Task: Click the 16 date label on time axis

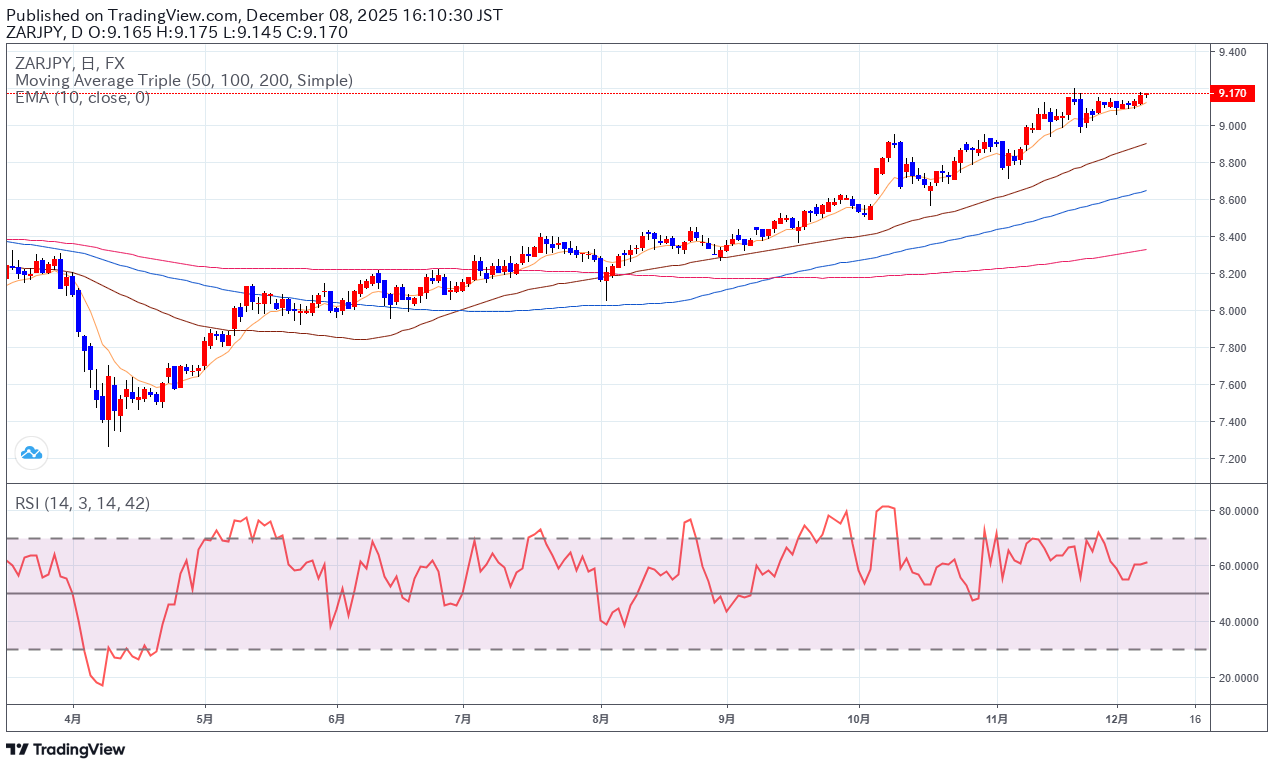Action: 1195,719
